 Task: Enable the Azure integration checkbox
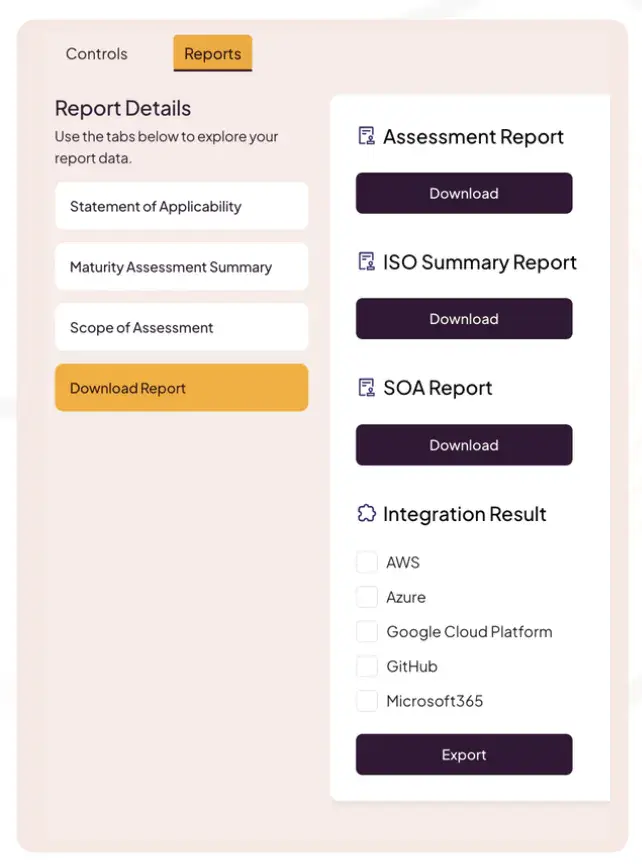tap(367, 597)
